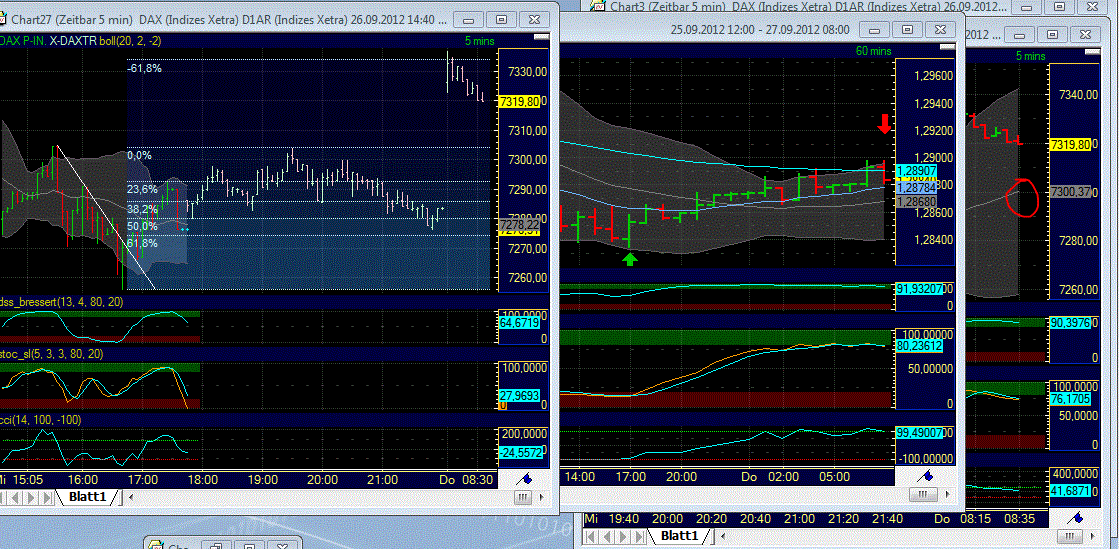The width and height of the screenshot is (1119, 549).
Task: Click the 27,9693 stochastic value
Action: (520, 395)
